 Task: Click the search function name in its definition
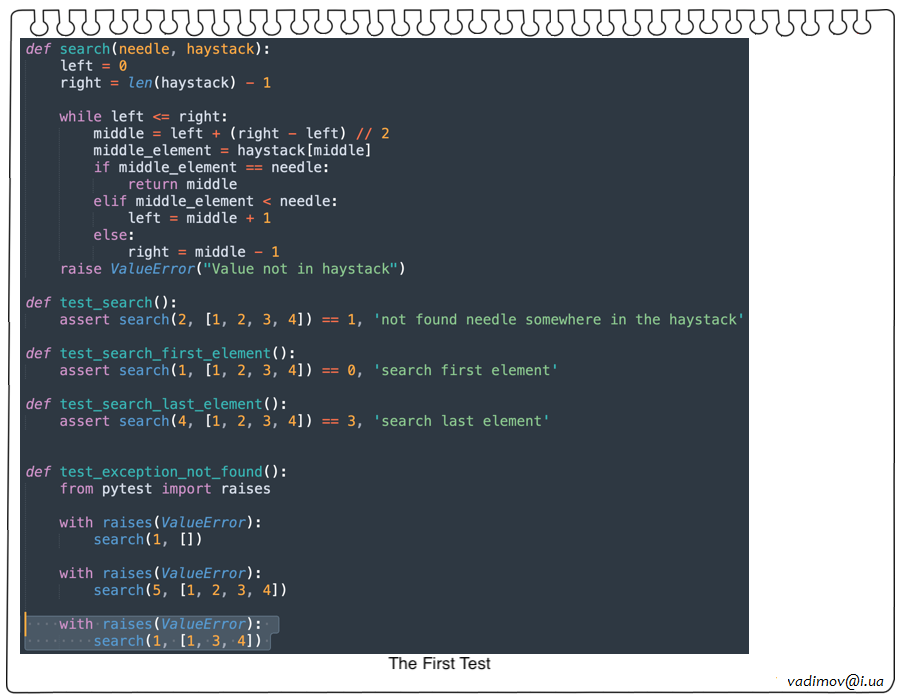(85, 49)
